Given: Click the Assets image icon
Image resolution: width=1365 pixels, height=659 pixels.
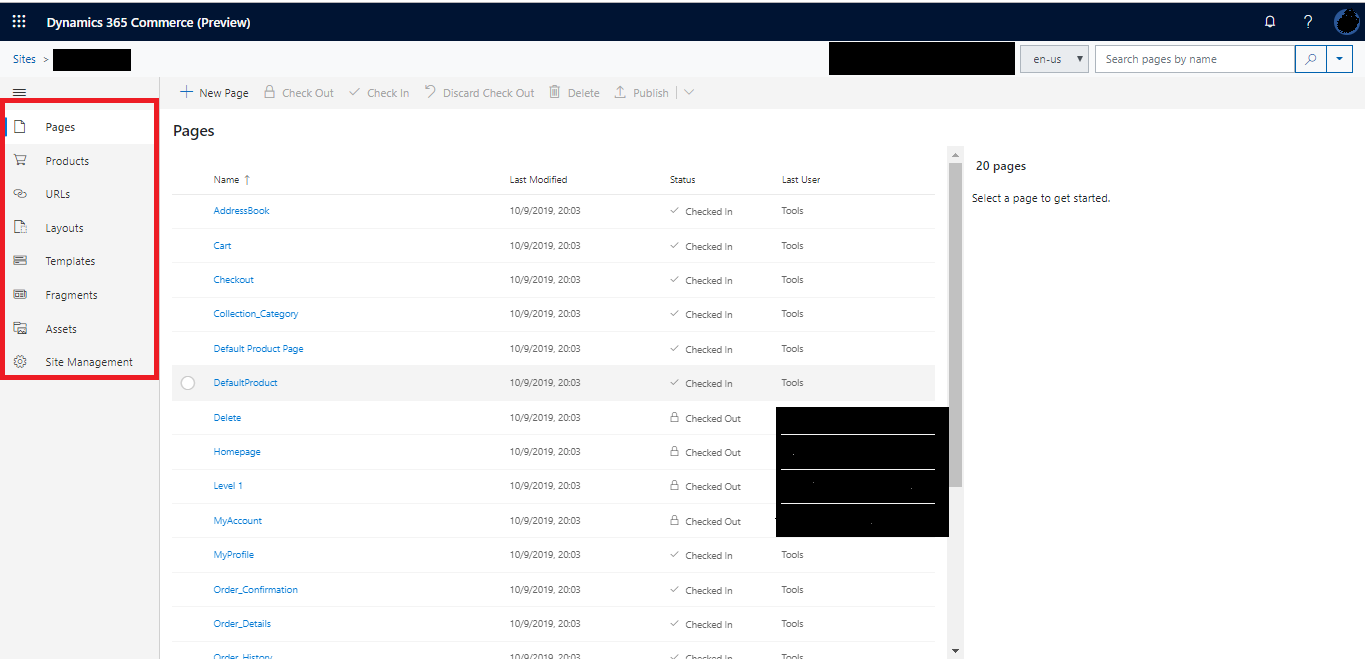Looking at the screenshot, I should (x=20, y=328).
